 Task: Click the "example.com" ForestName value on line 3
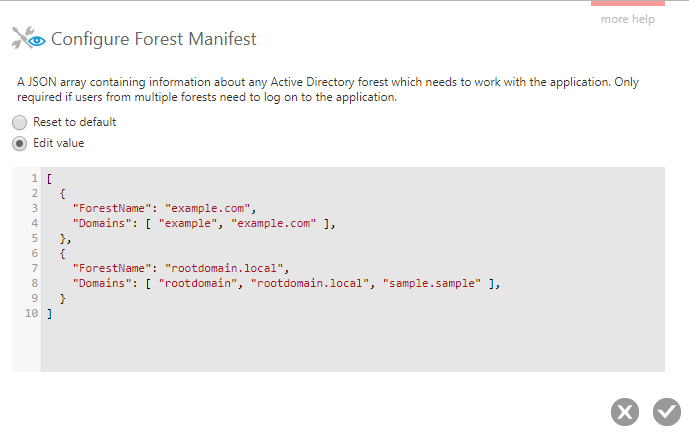point(207,208)
